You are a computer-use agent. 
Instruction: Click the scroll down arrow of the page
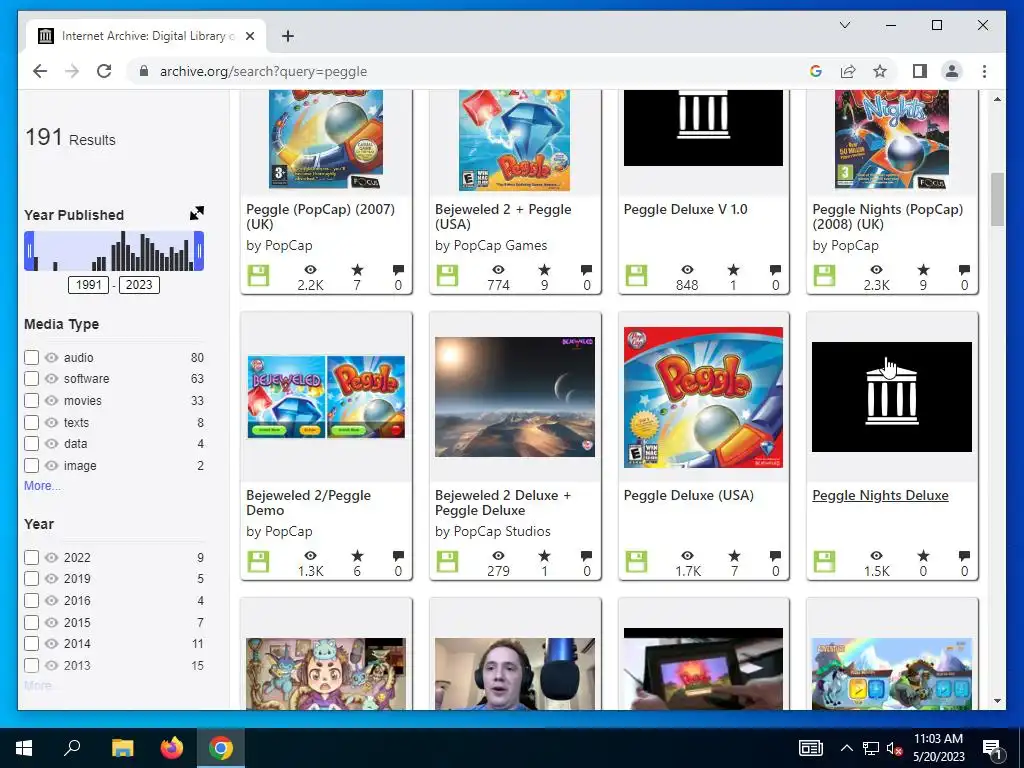(997, 701)
